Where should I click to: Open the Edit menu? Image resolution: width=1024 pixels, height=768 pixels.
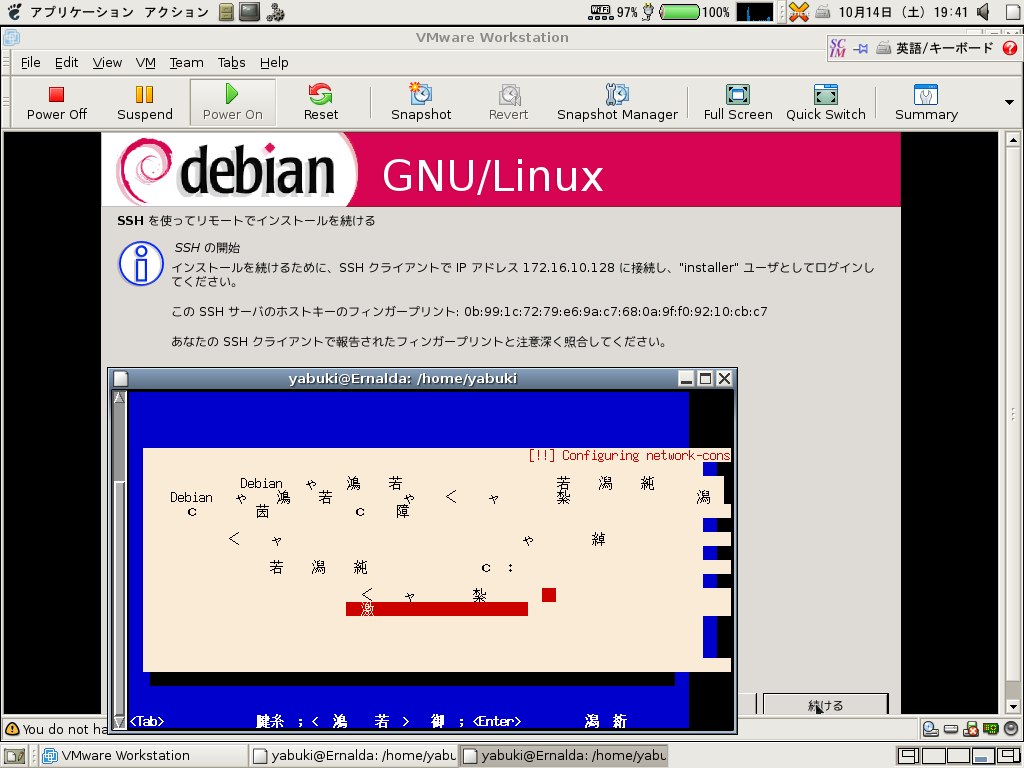[67, 63]
